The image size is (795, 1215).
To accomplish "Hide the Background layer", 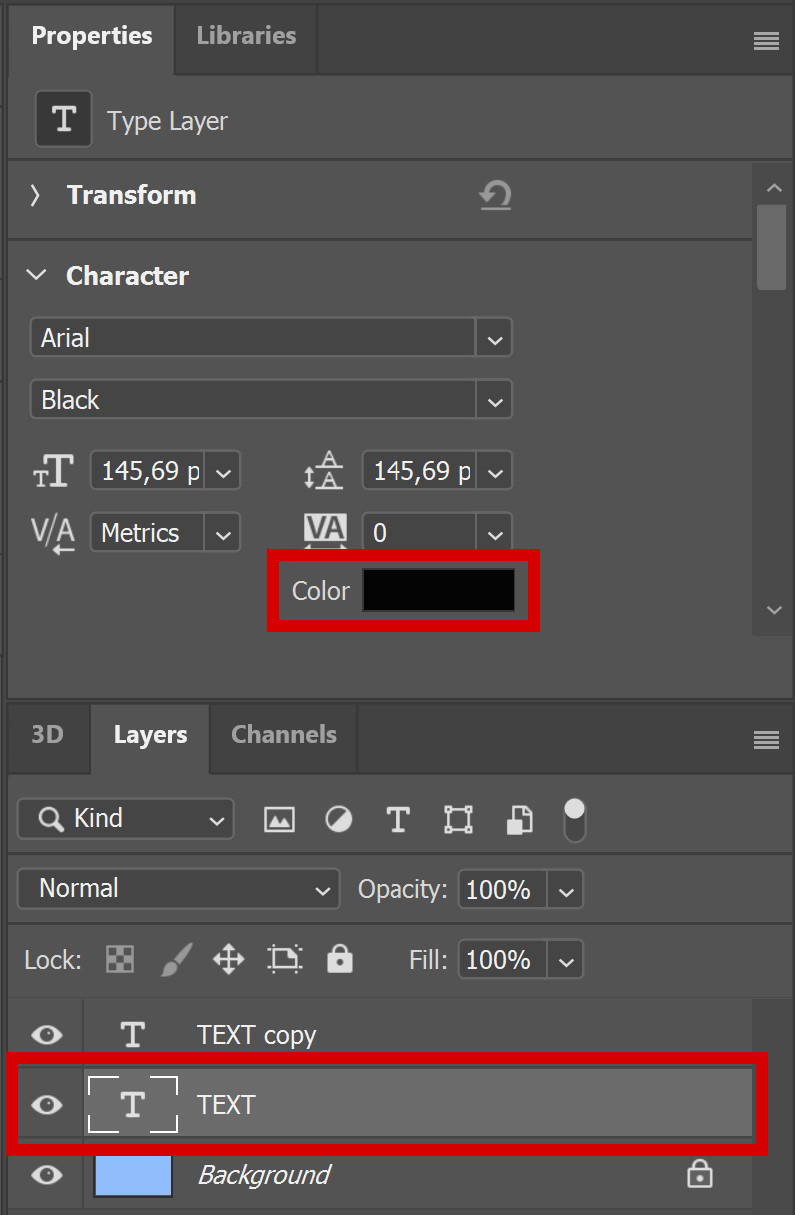I will point(46,1175).
